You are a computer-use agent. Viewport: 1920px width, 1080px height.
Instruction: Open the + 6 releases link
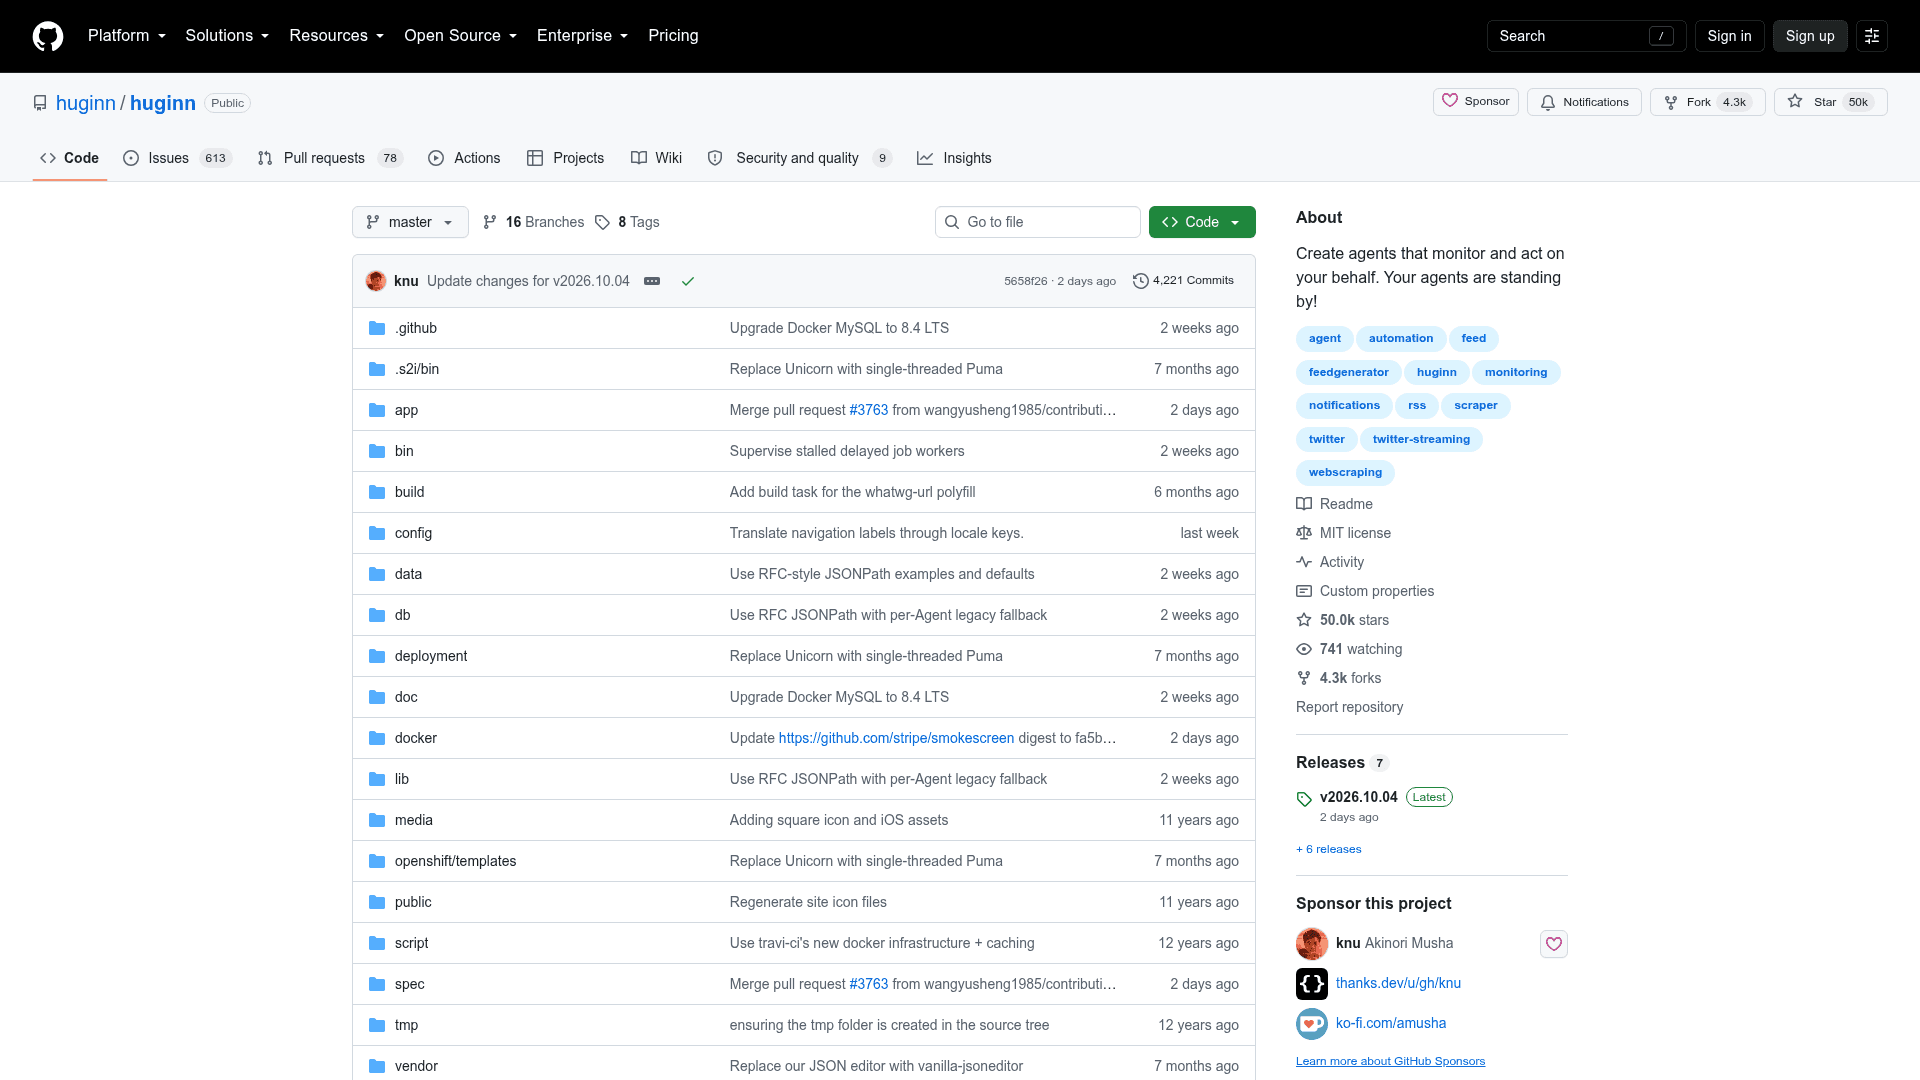(1329, 849)
